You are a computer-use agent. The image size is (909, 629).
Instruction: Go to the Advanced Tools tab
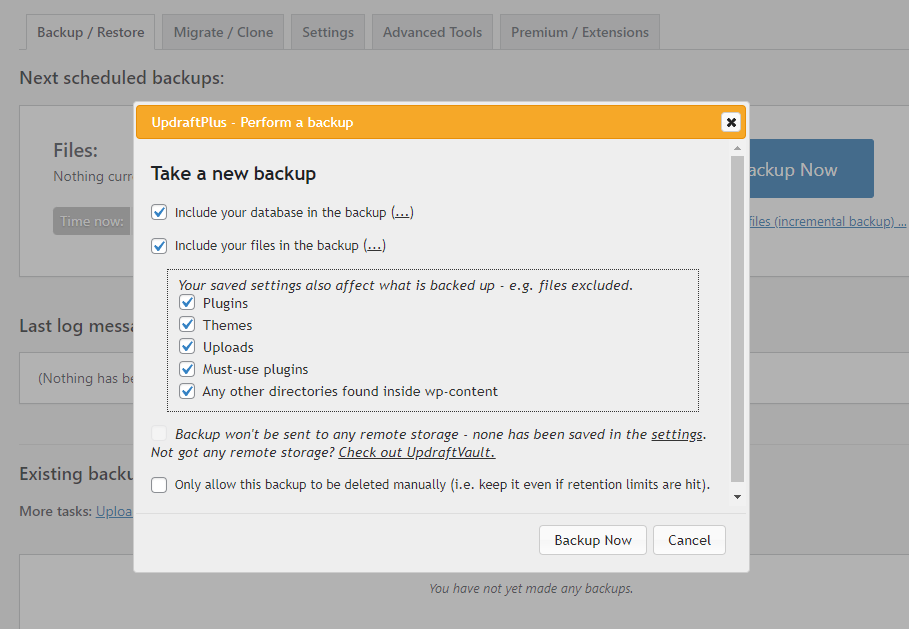(x=432, y=32)
